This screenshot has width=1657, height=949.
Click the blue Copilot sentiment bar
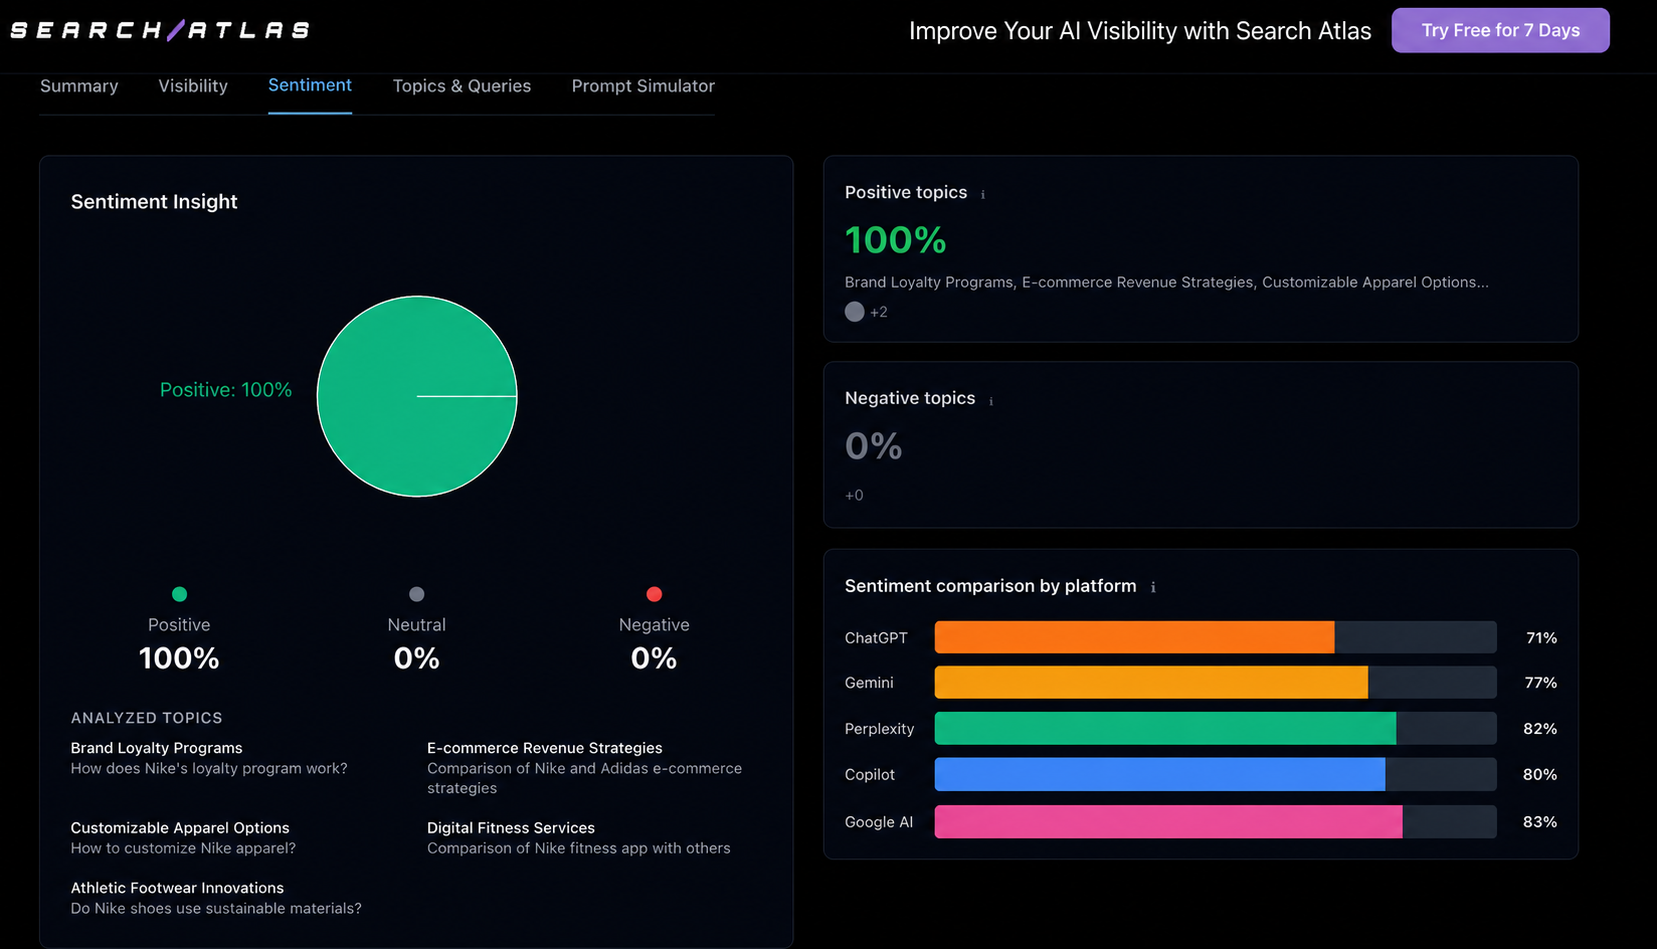click(x=1160, y=774)
